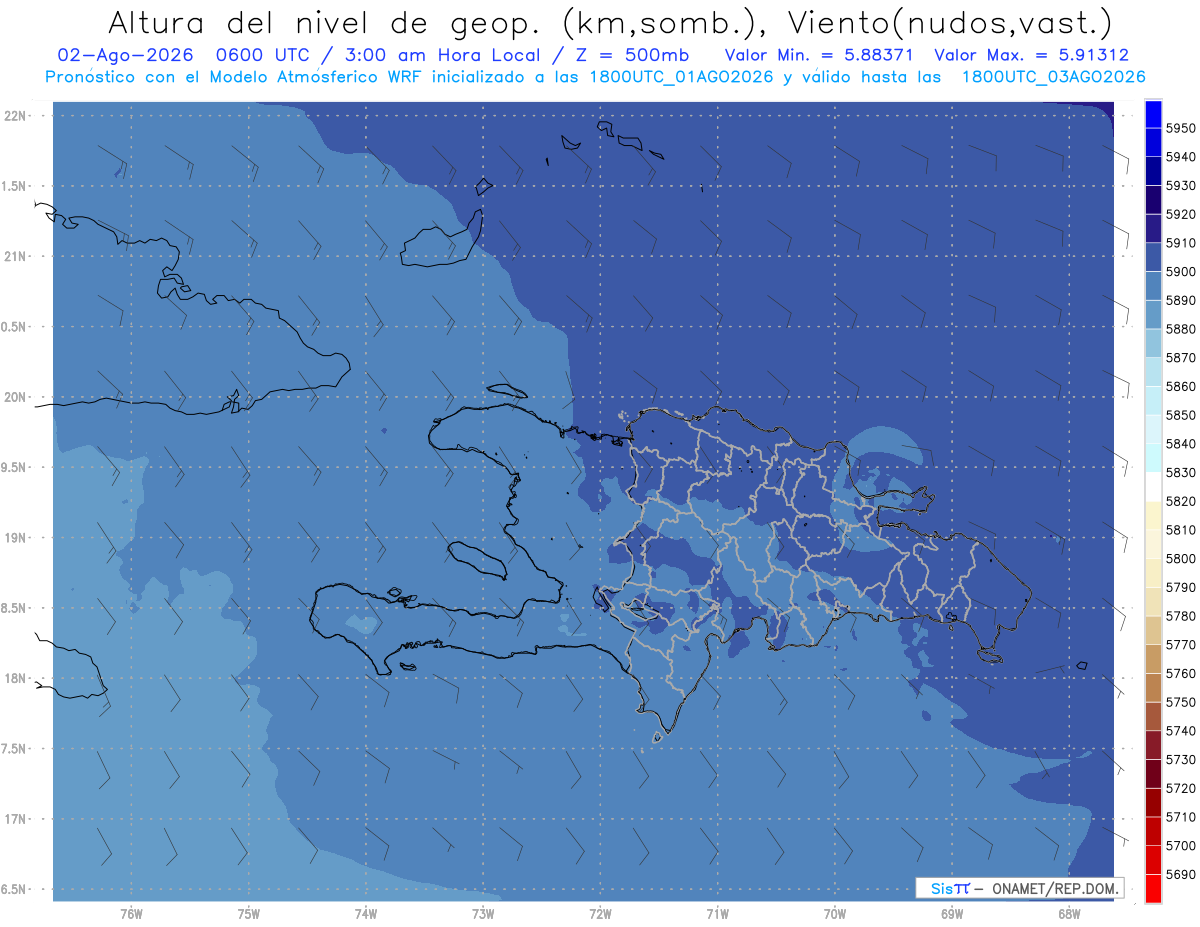Click the 20N latitude axis label
The width and height of the screenshot is (1200, 927).
[15, 397]
